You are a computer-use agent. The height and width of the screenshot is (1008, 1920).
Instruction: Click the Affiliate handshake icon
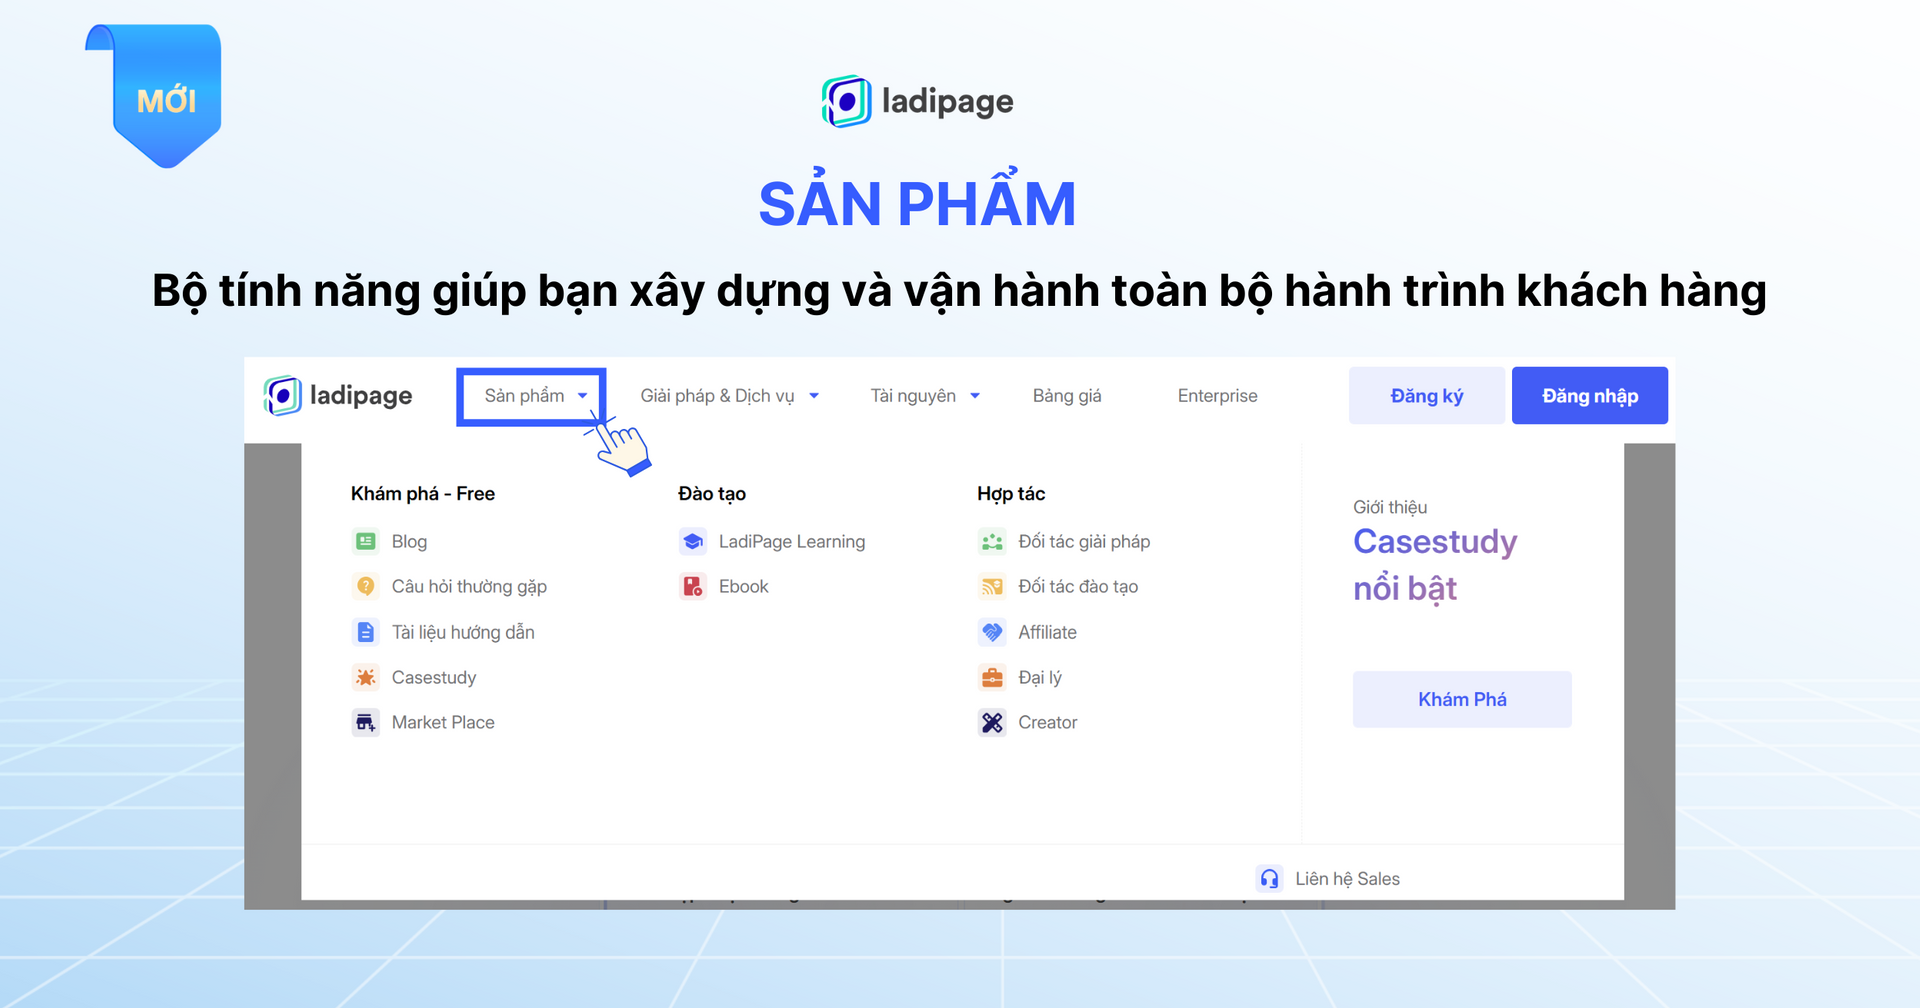pos(992,632)
